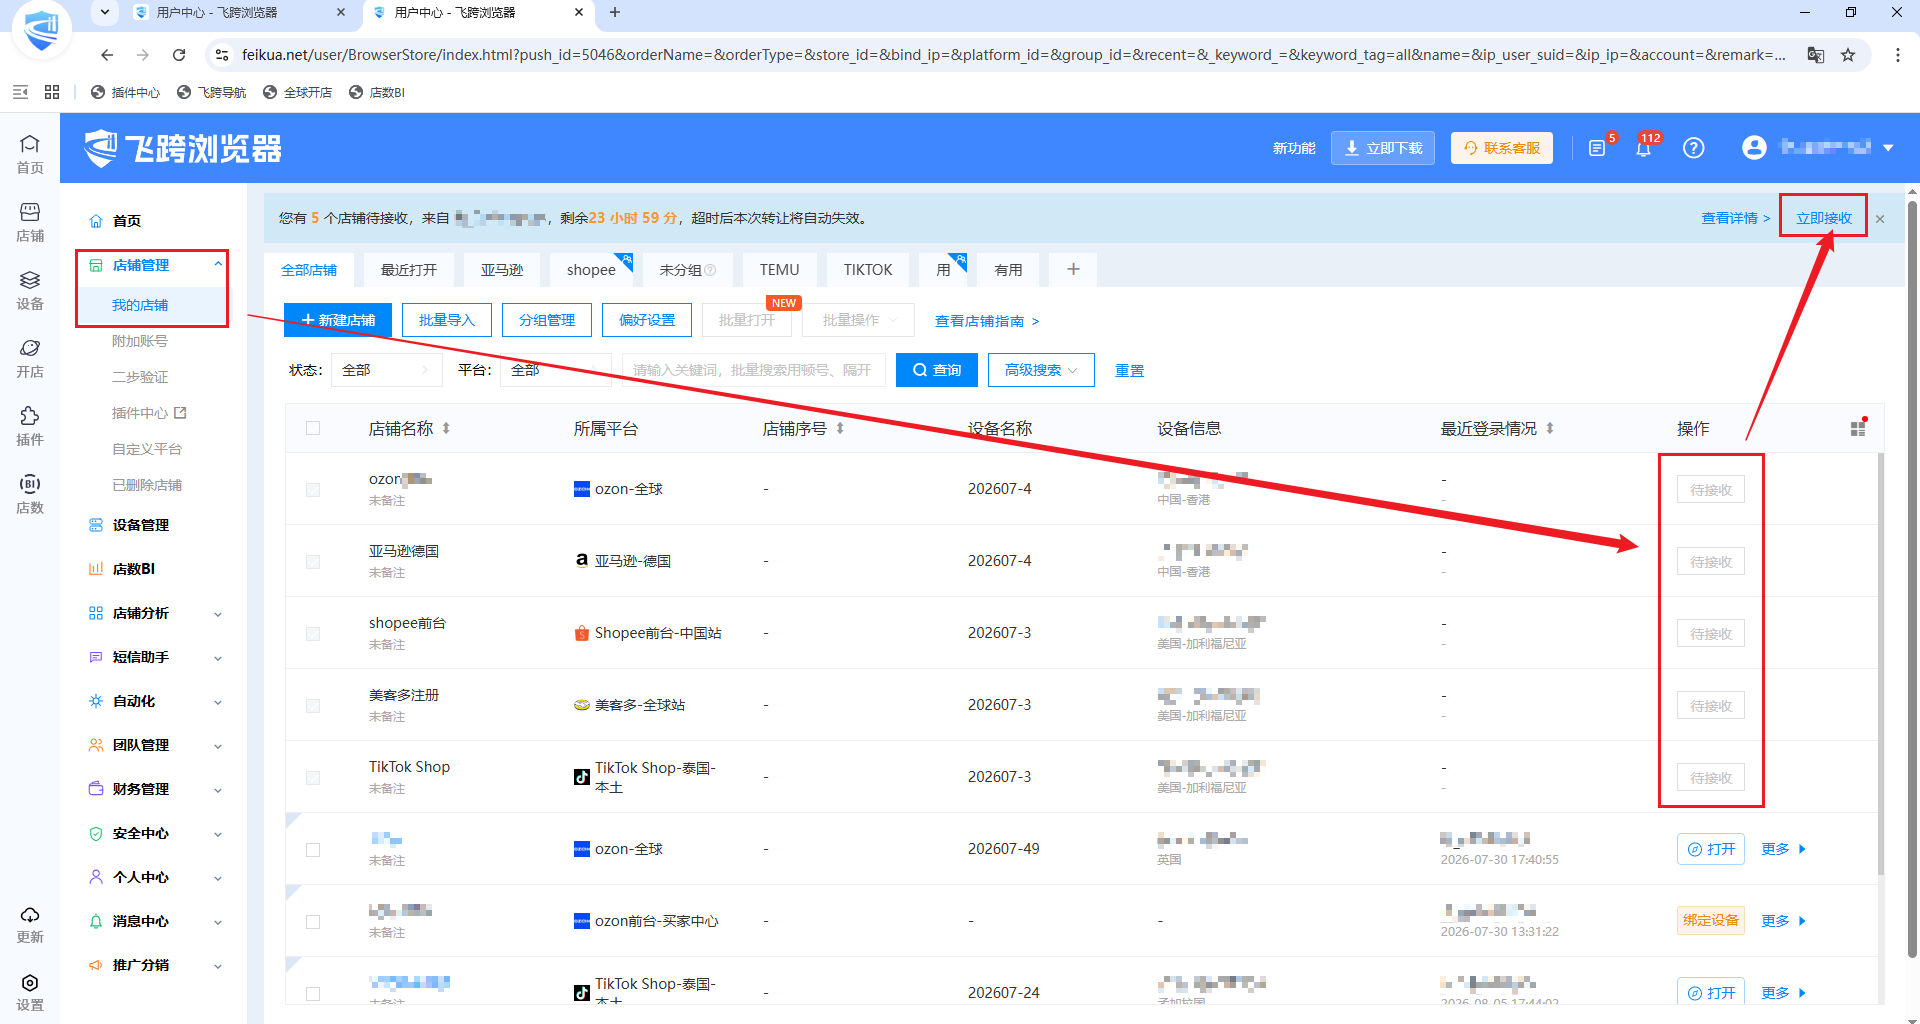
Task: Open the 平台 dropdown set to 全部
Action: click(555, 370)
